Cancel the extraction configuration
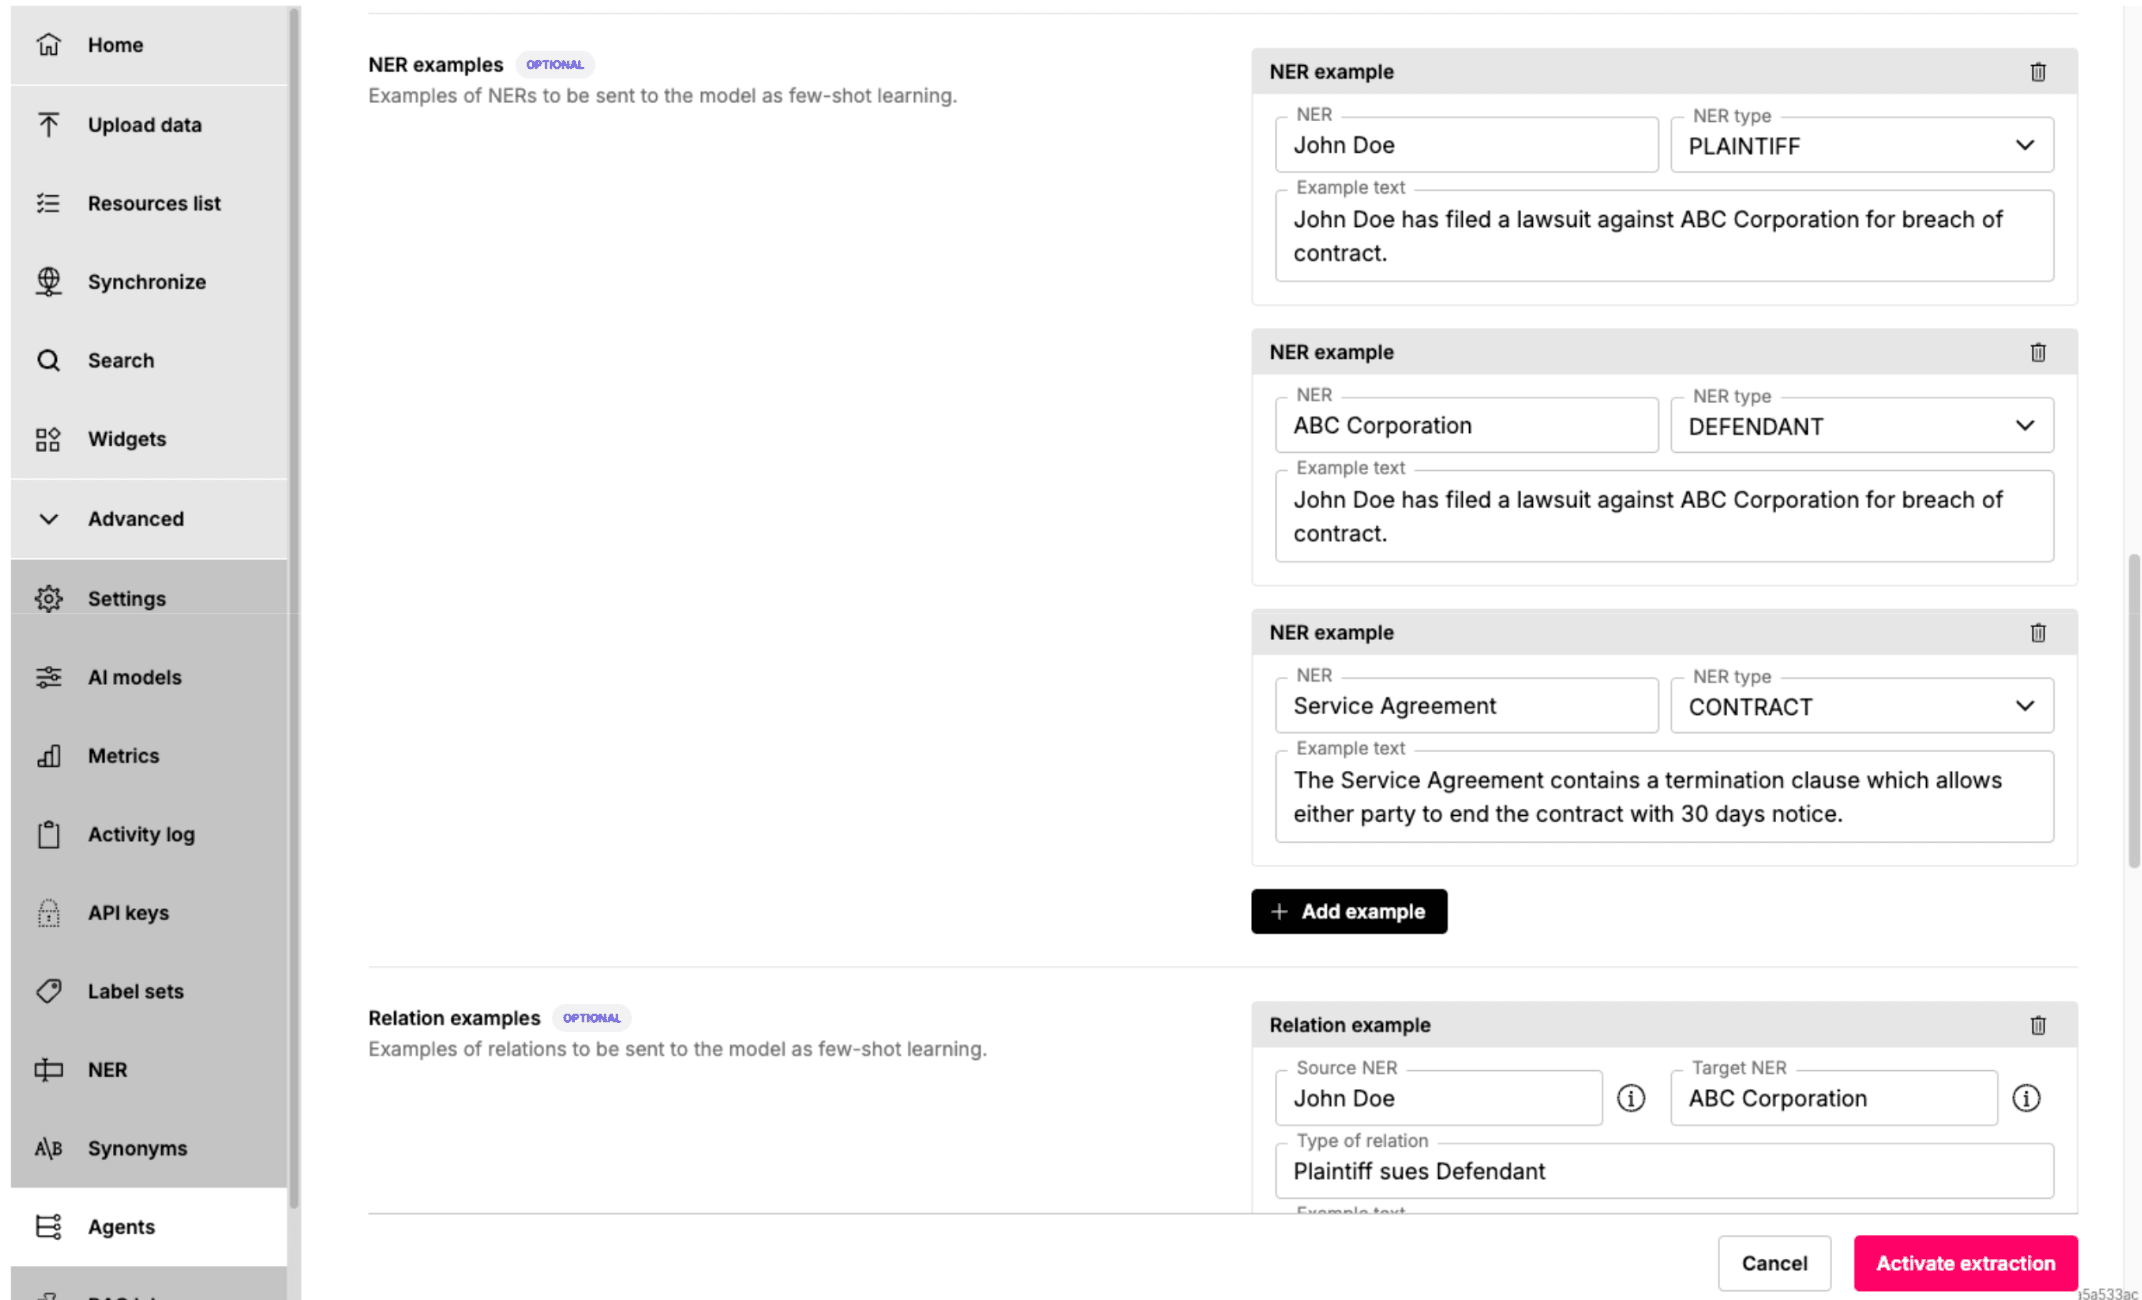2142x1300 pixels. pyautogui.click(x=1773, y=1263)
